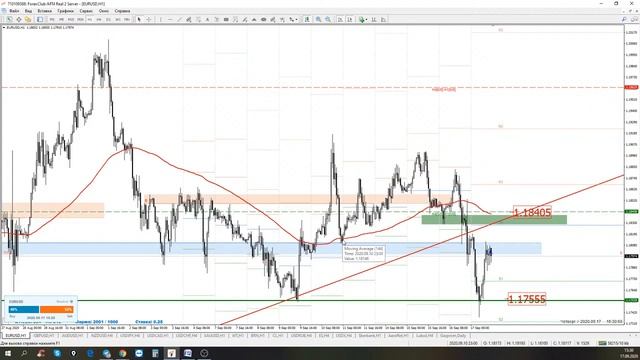Expand the indicators list dropdown arrow

[366, 20]
